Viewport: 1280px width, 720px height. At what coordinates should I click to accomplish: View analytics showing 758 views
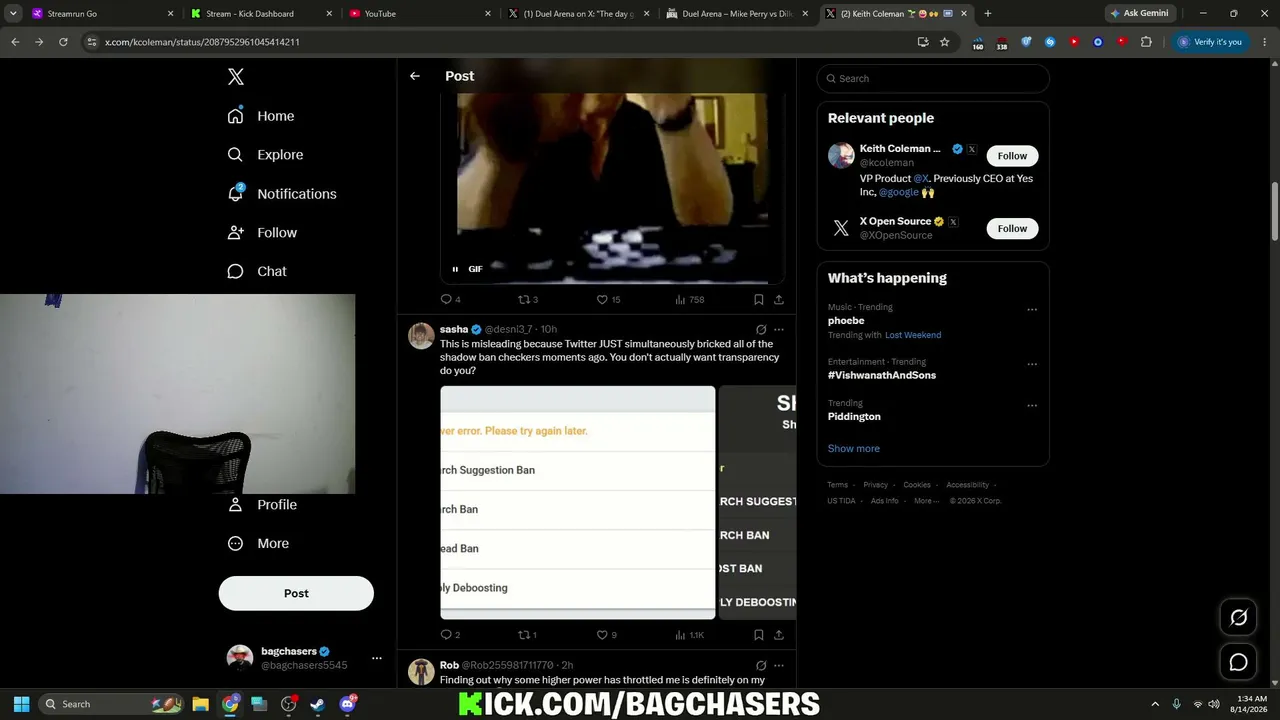click(x=689, y=299)
